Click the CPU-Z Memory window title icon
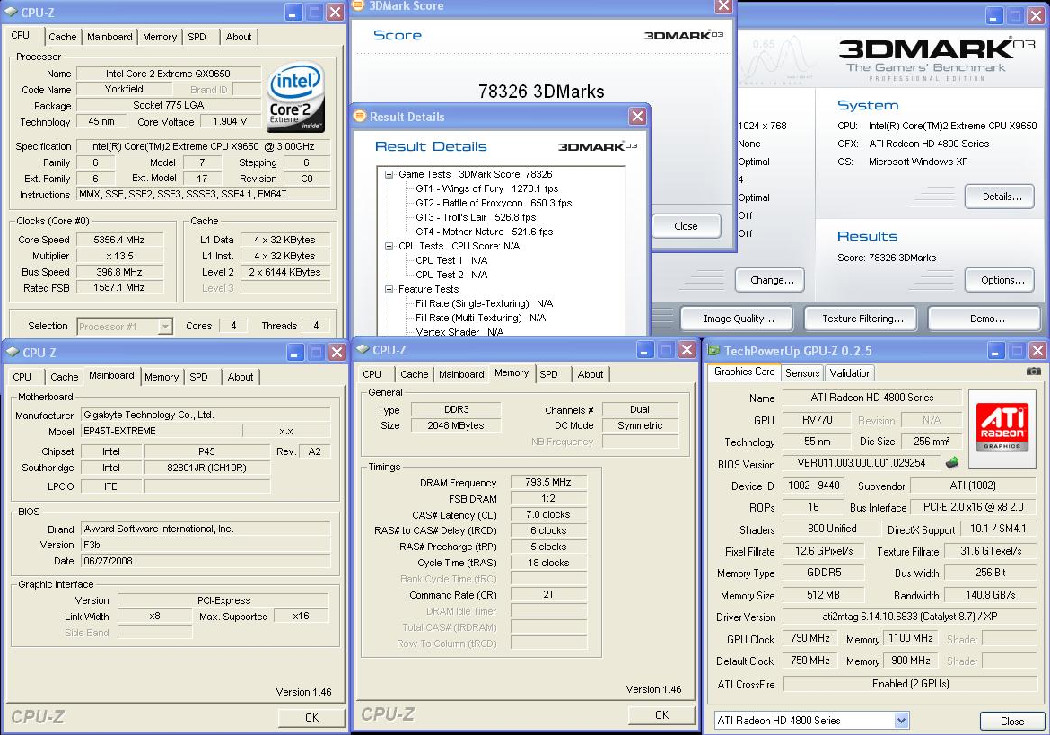 tap(362, 349)
